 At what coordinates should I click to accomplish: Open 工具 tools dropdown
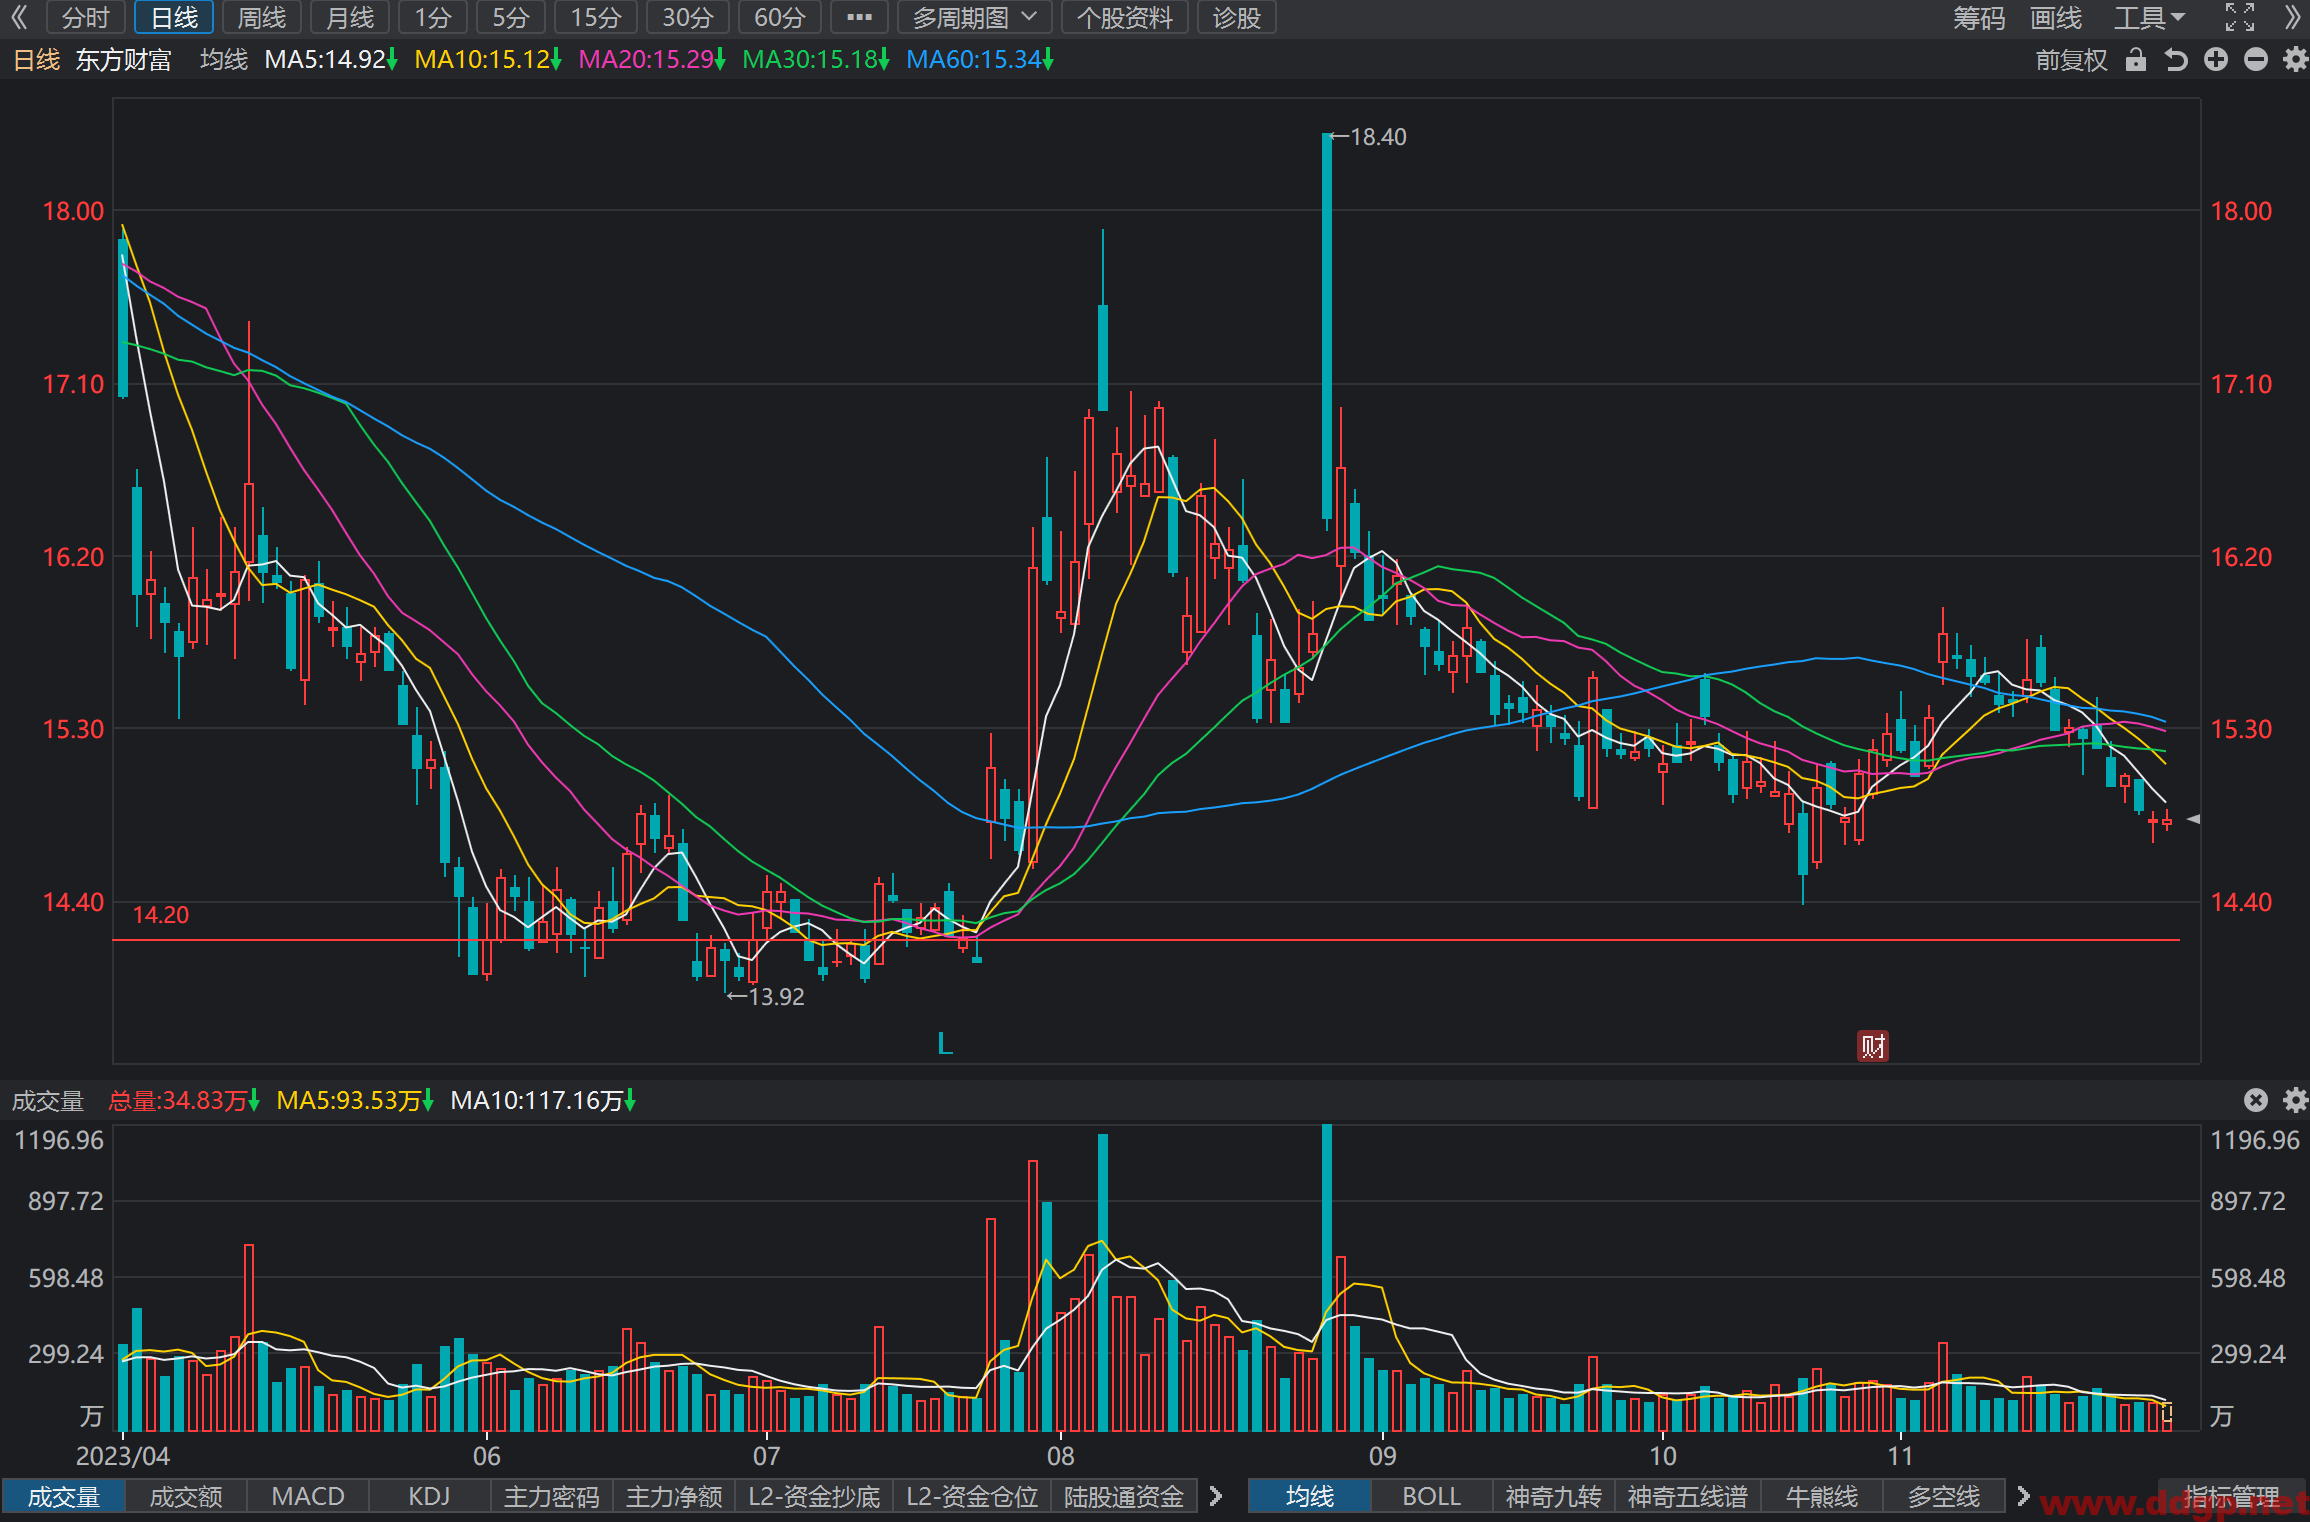(x=2149, y=17)
